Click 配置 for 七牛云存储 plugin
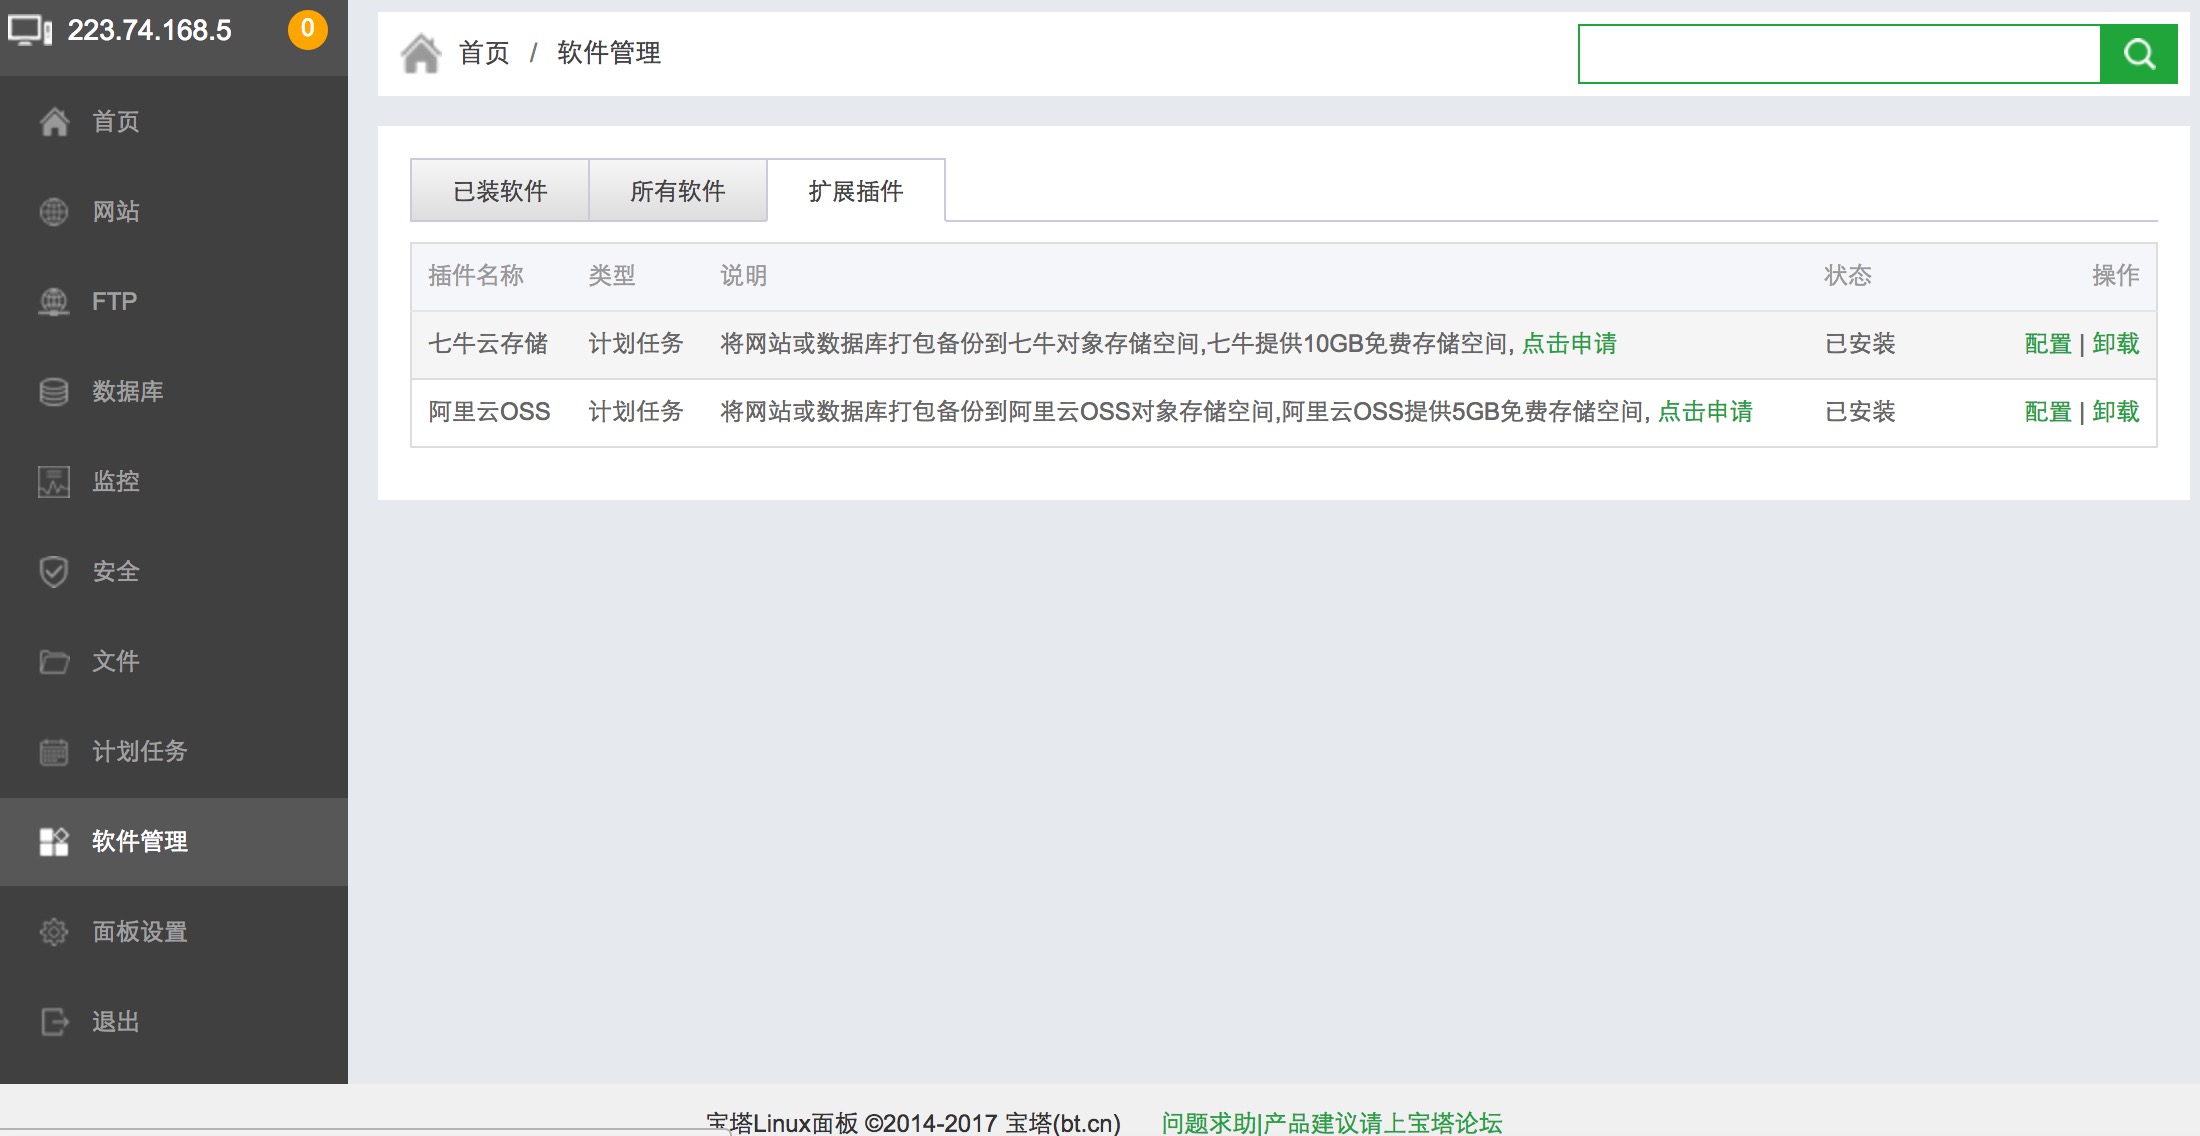 (x=2048, y=344)
